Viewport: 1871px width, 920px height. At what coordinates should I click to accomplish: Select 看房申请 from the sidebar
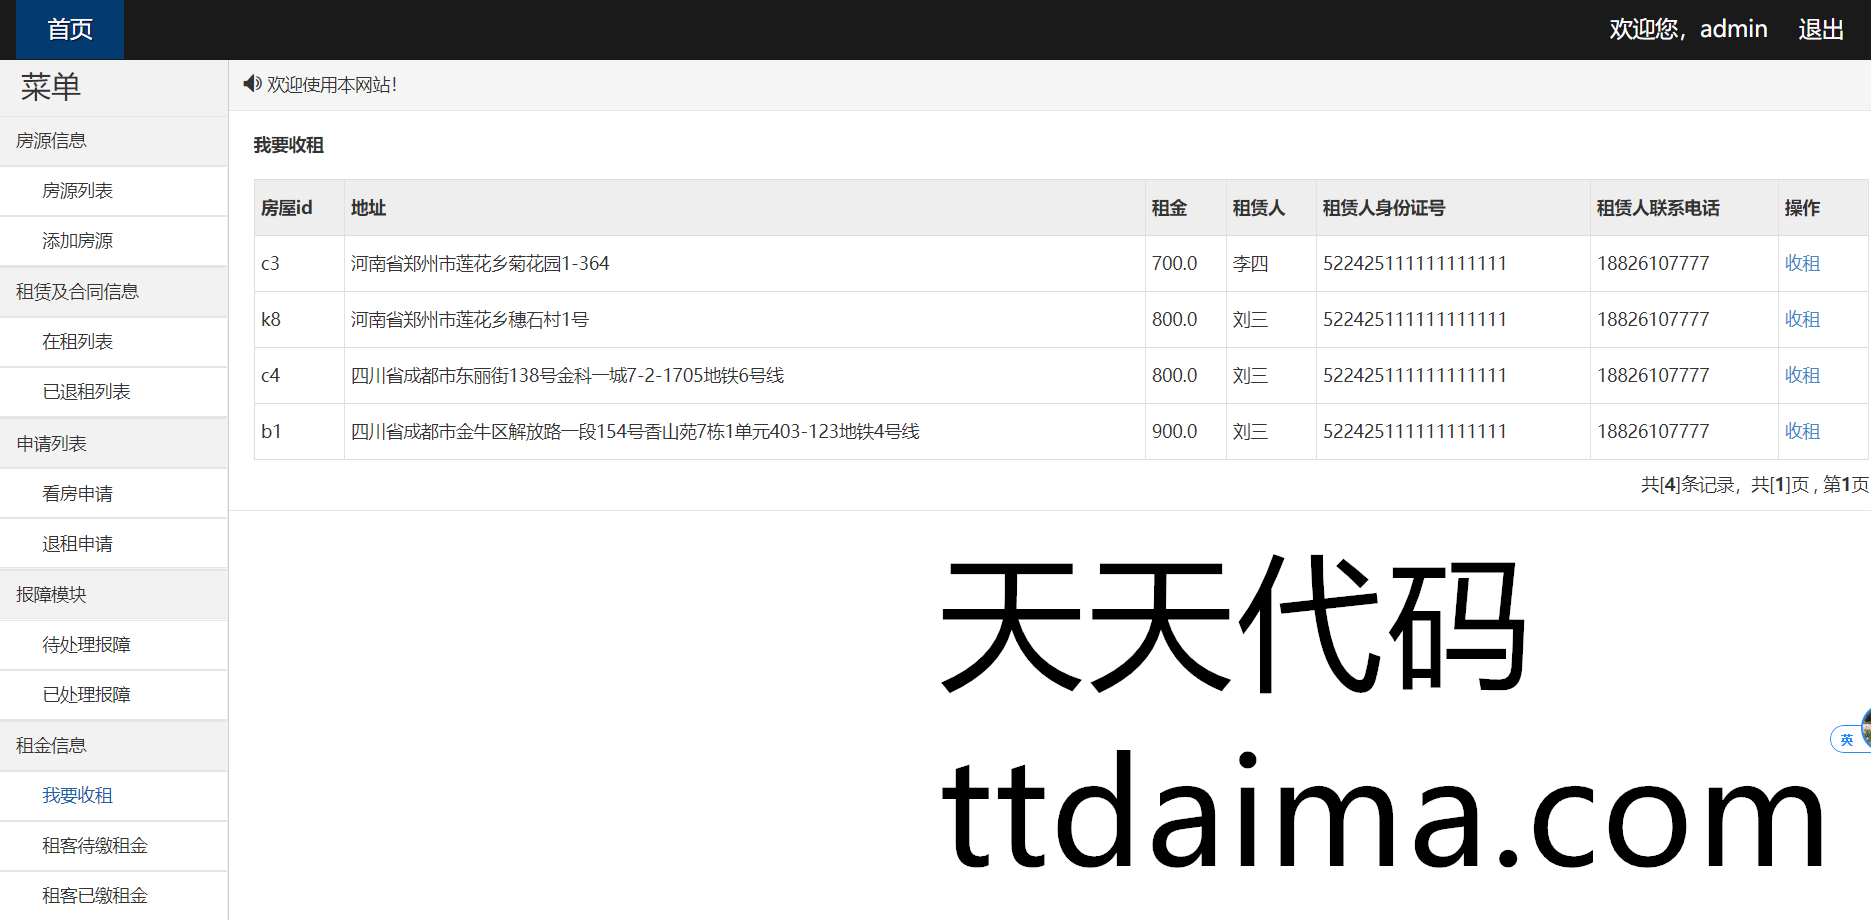point(78,494)
